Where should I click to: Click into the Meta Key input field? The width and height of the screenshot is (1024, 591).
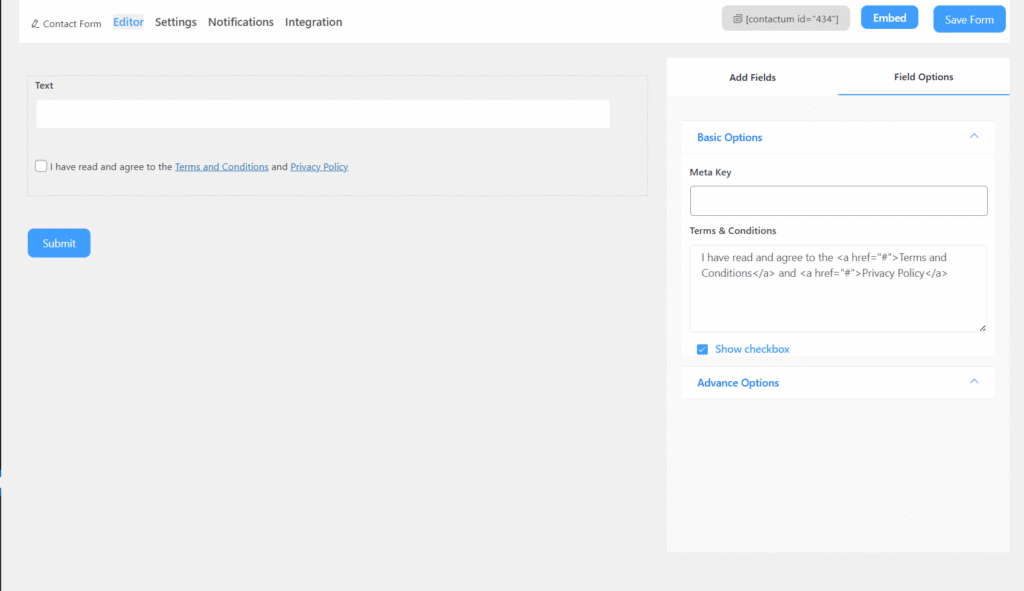tap(838, 201)
